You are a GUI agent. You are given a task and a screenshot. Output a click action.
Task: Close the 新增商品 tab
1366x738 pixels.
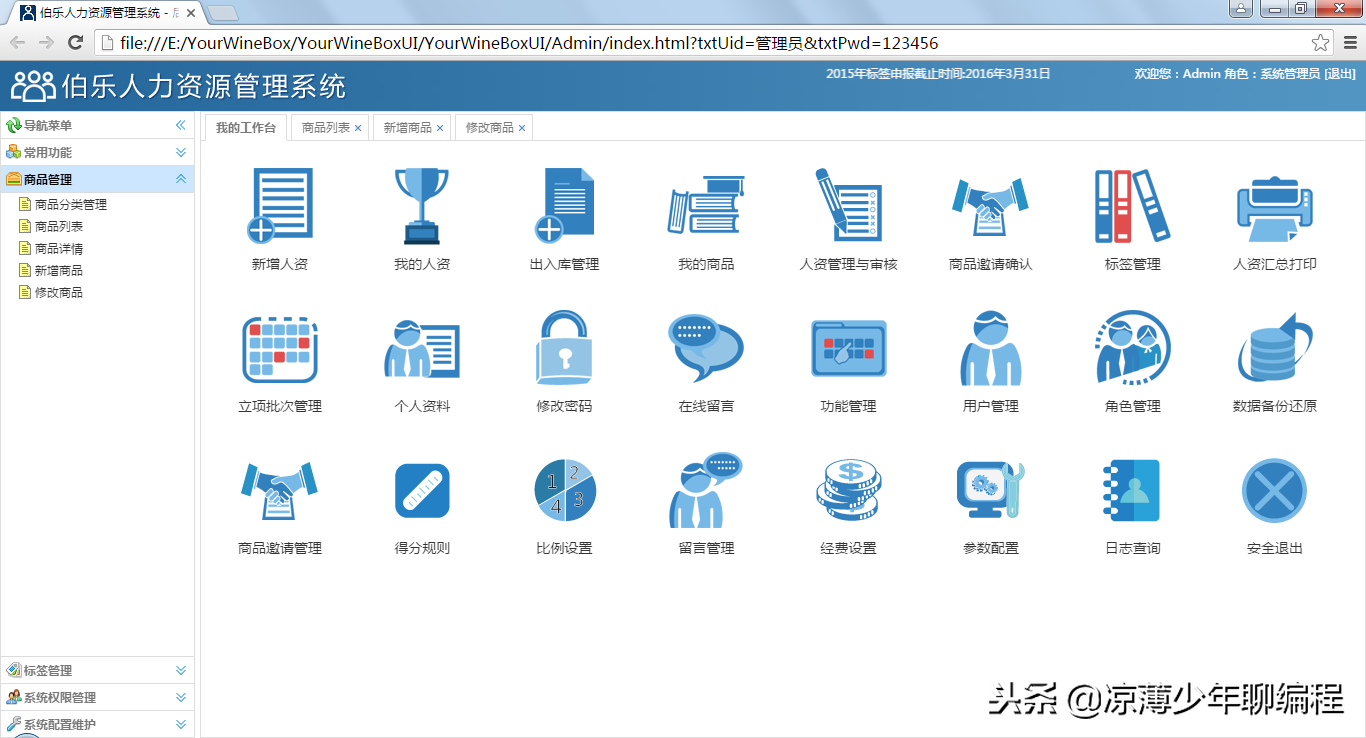440,128
